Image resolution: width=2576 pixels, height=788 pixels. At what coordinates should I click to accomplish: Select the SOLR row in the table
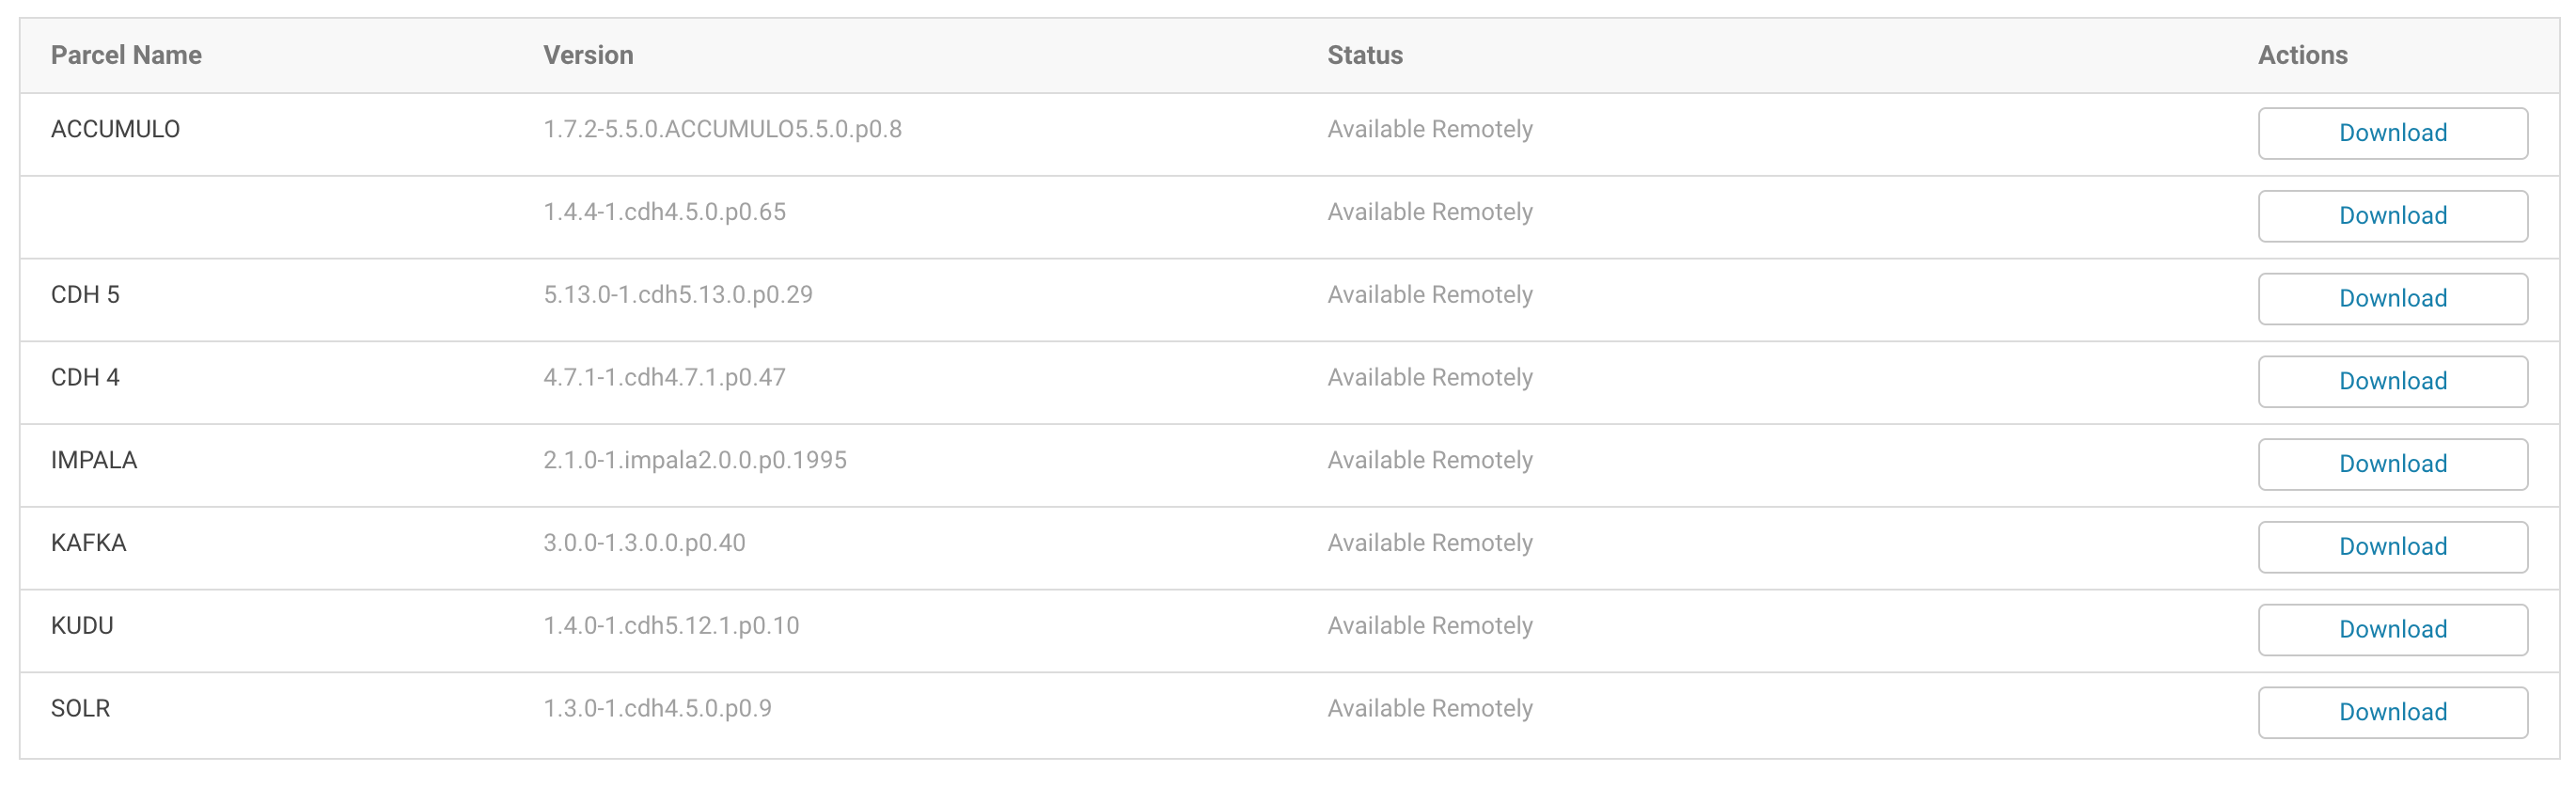pyautogui.click(x=82, y=707)
